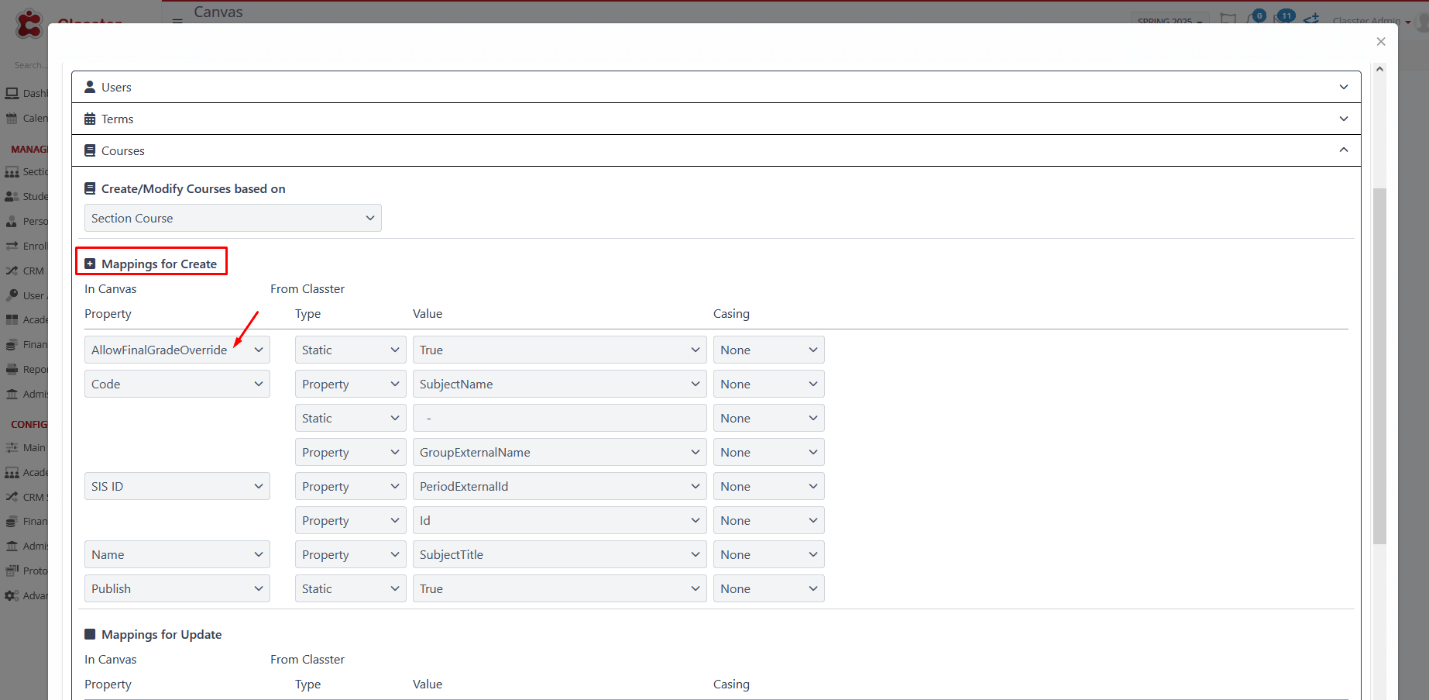Click the Classter logo in the header
The image size is (1429, 700).
click(x=29, y=23)
